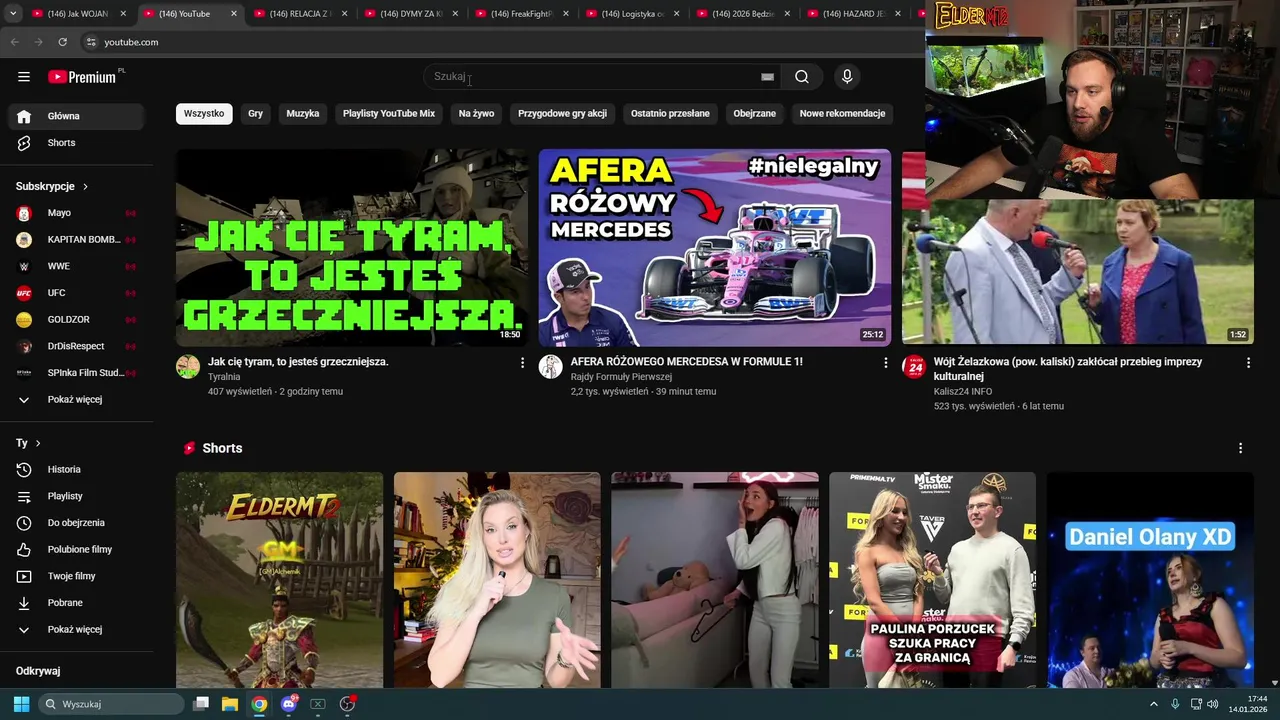Open AFERA RÓŻOWEGO MERCEDESA W FORMULE 1 title

pos(687,362)
